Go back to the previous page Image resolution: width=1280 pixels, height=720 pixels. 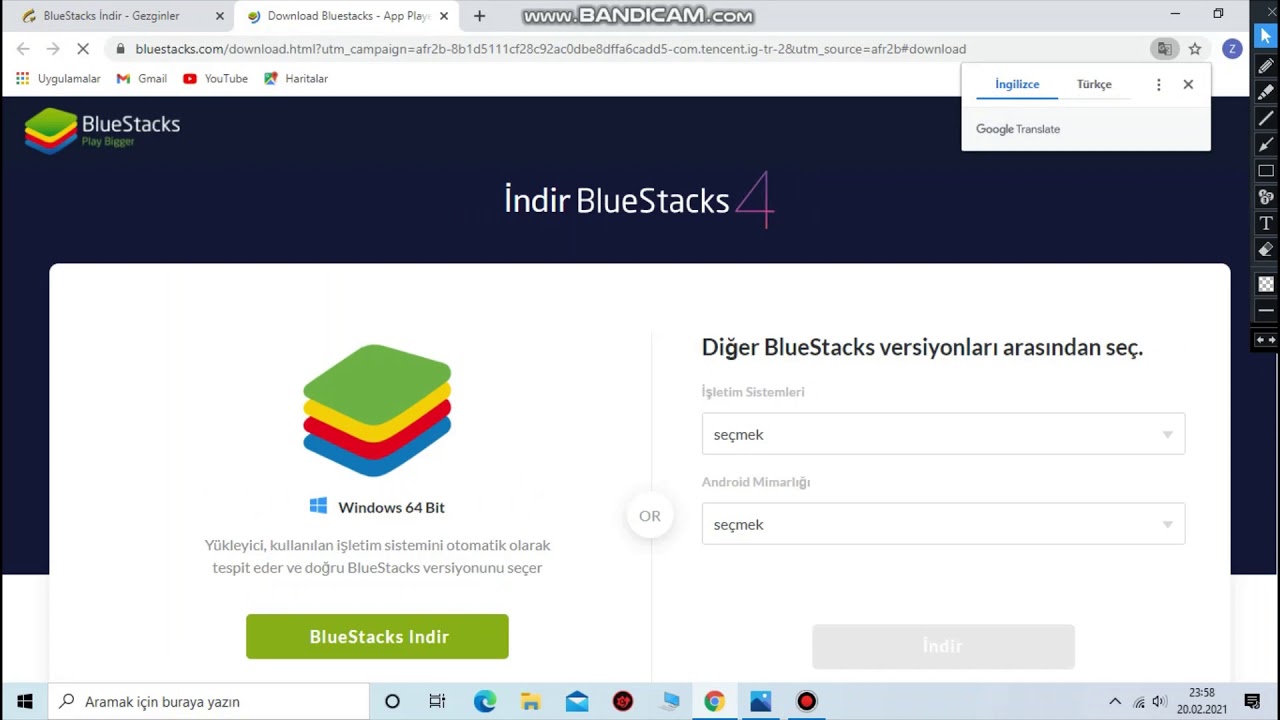coord(23,49)
